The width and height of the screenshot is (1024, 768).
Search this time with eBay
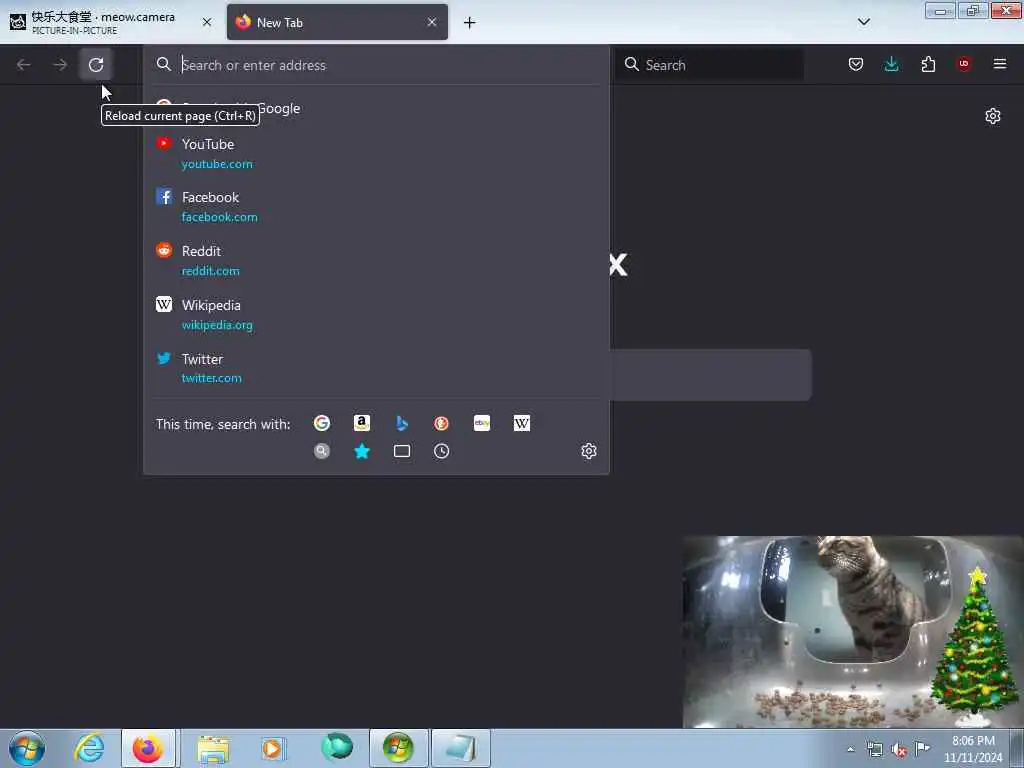pyautogui.click(x=482, y=423)
